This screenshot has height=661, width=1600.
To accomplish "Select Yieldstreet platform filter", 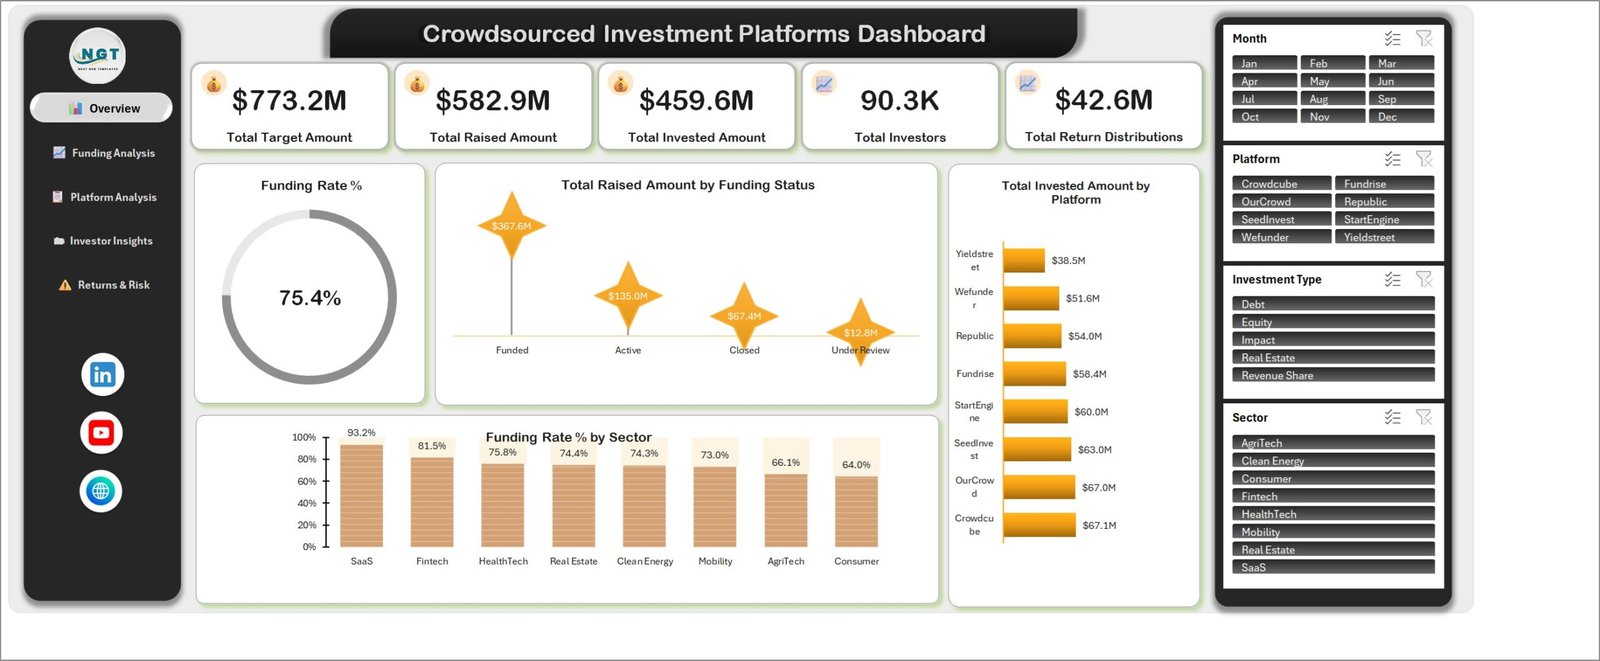I will click(x=1384, y=238).
